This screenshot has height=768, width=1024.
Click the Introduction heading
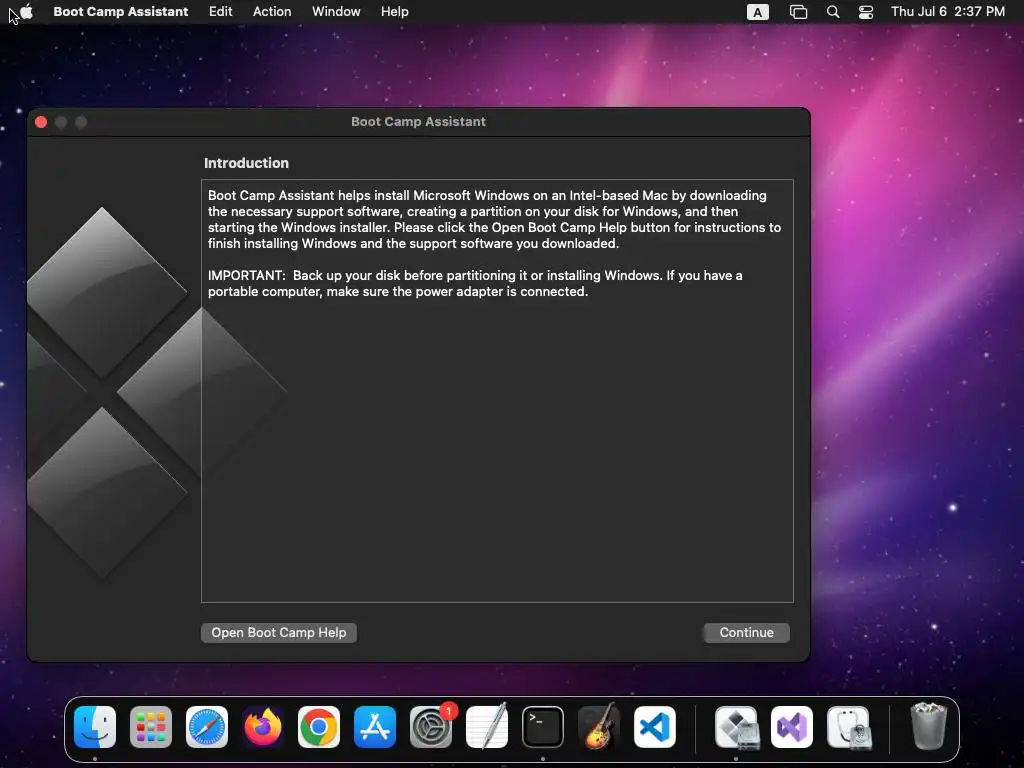246,163
